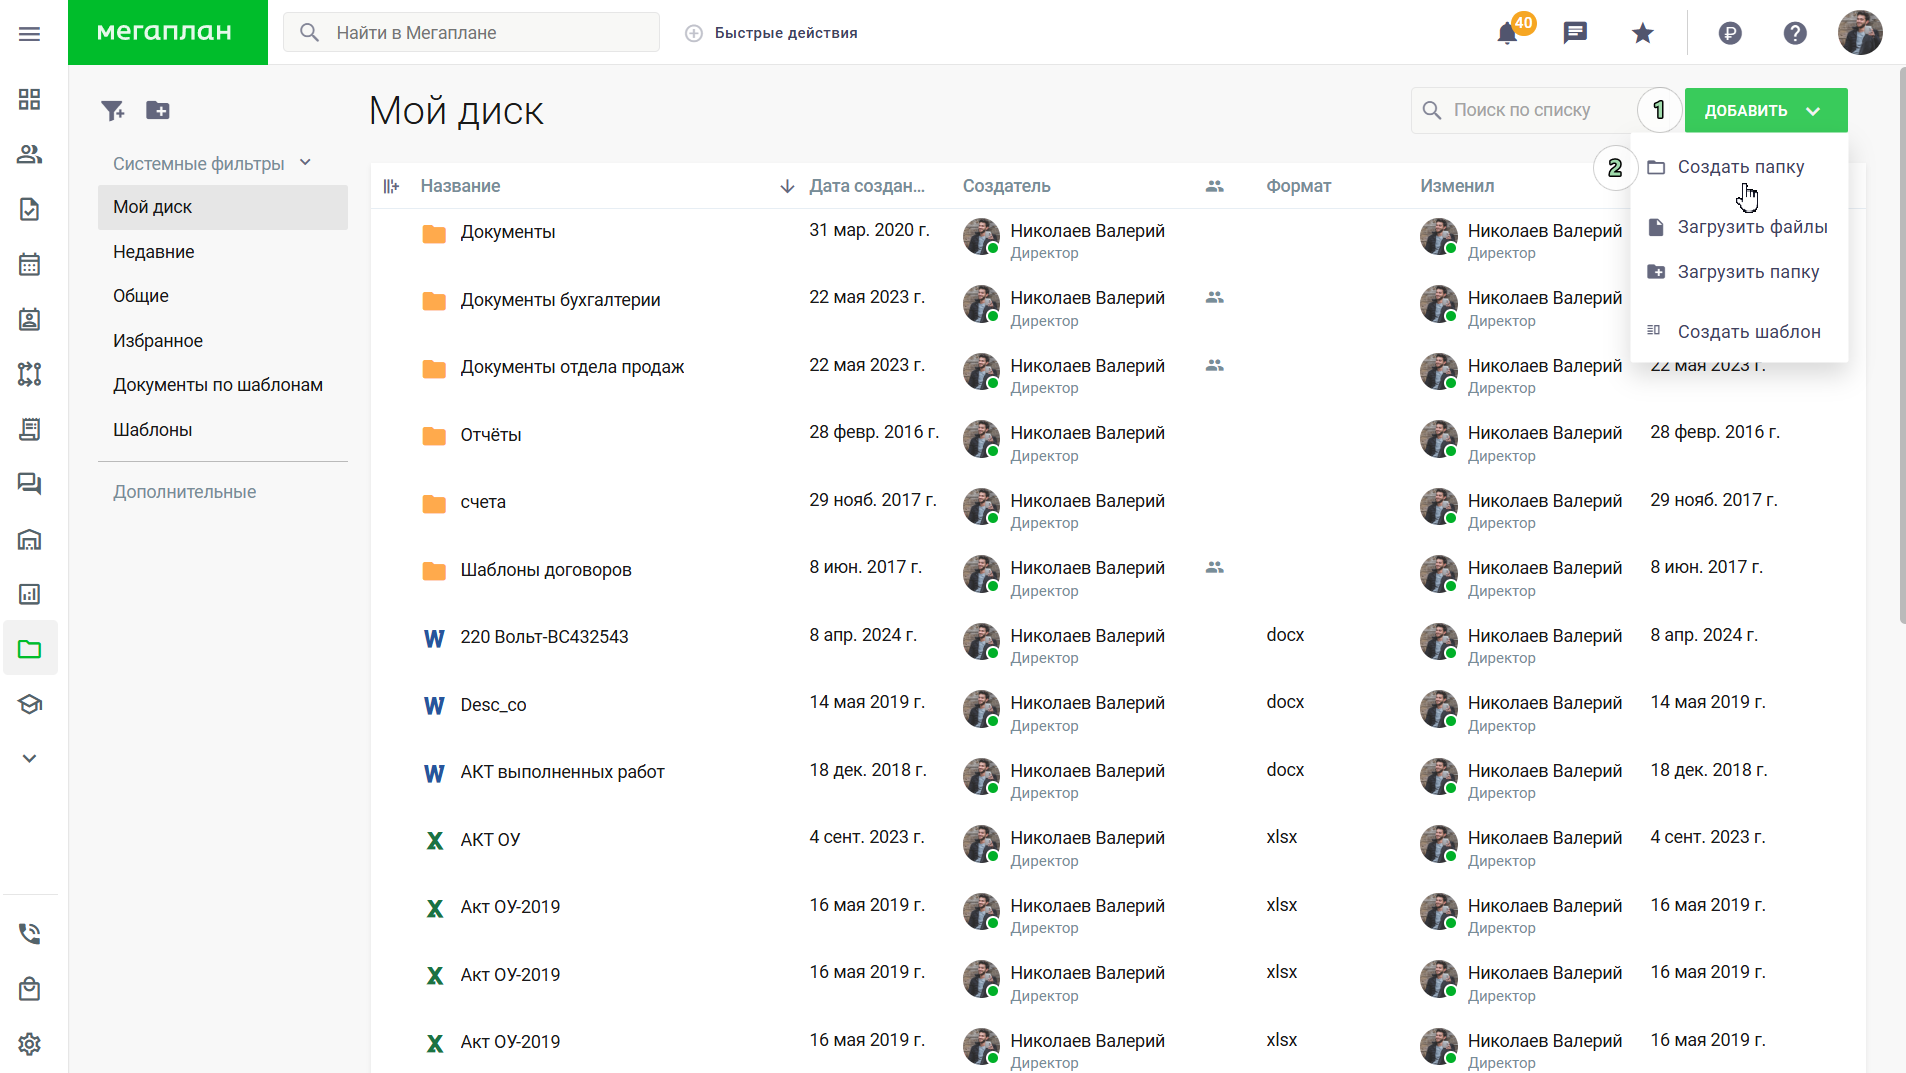Select Создать папку from the menu

[x=1739, y=167]
